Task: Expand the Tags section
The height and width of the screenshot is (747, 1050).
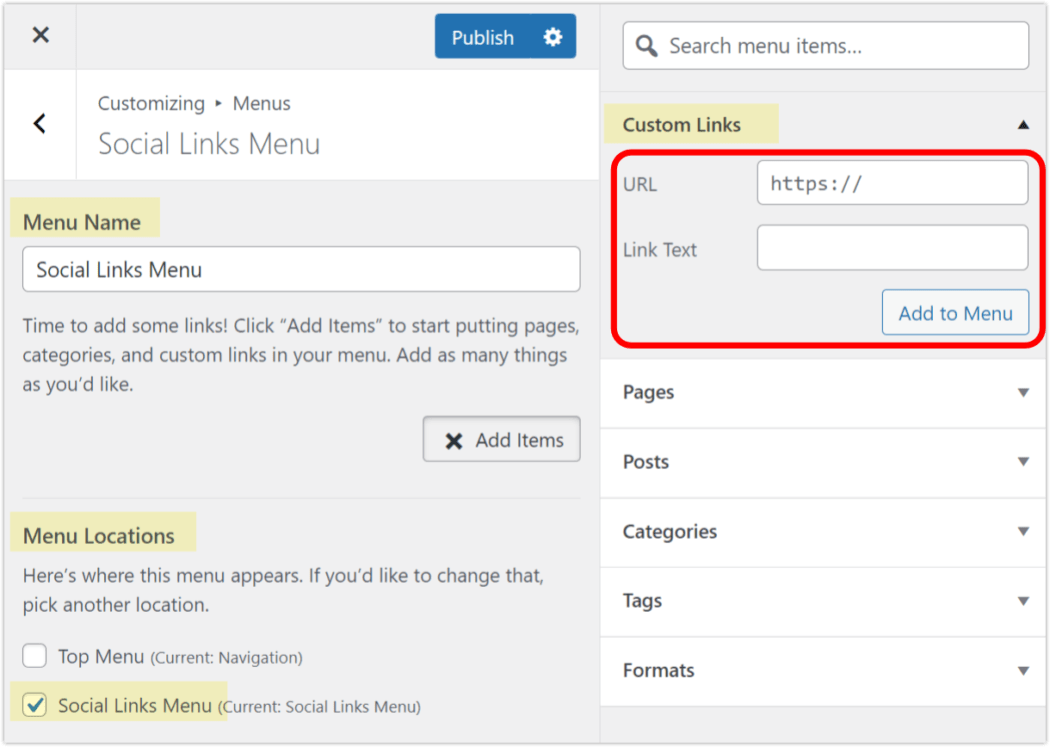Action: 823,601
